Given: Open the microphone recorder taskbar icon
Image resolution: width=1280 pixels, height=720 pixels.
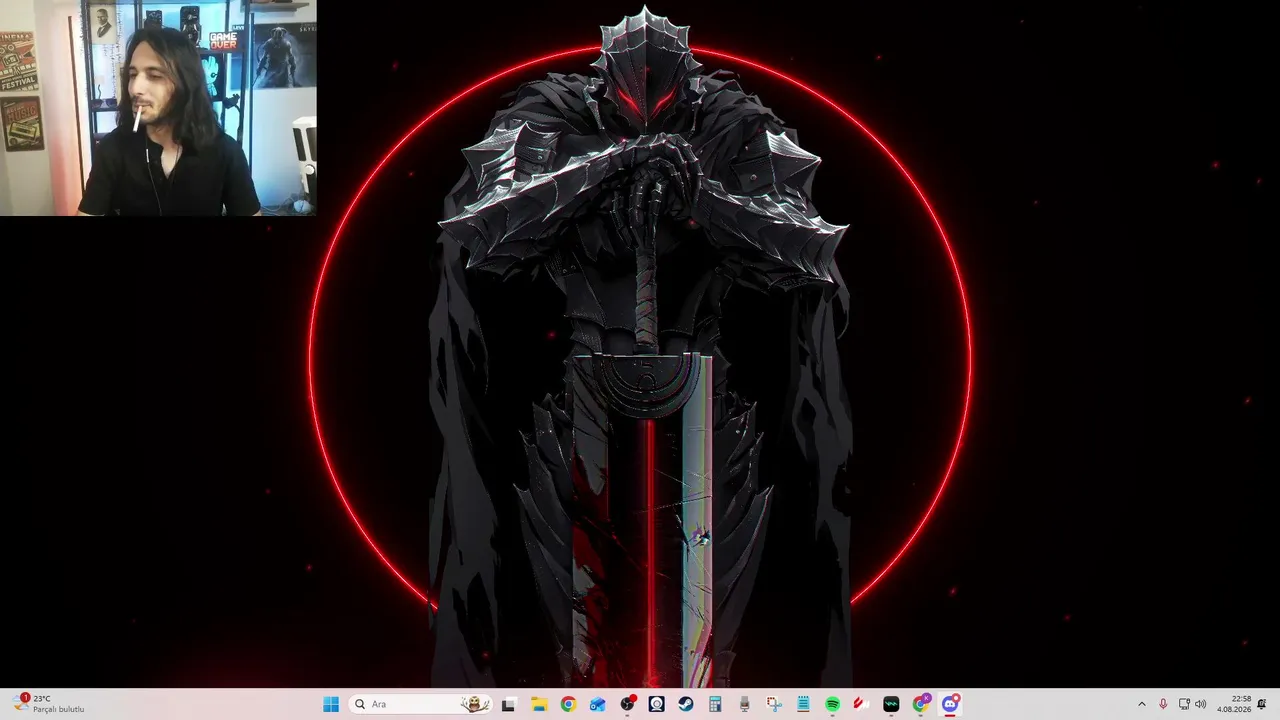Looking at the screenshot, I should pos(745,704).
